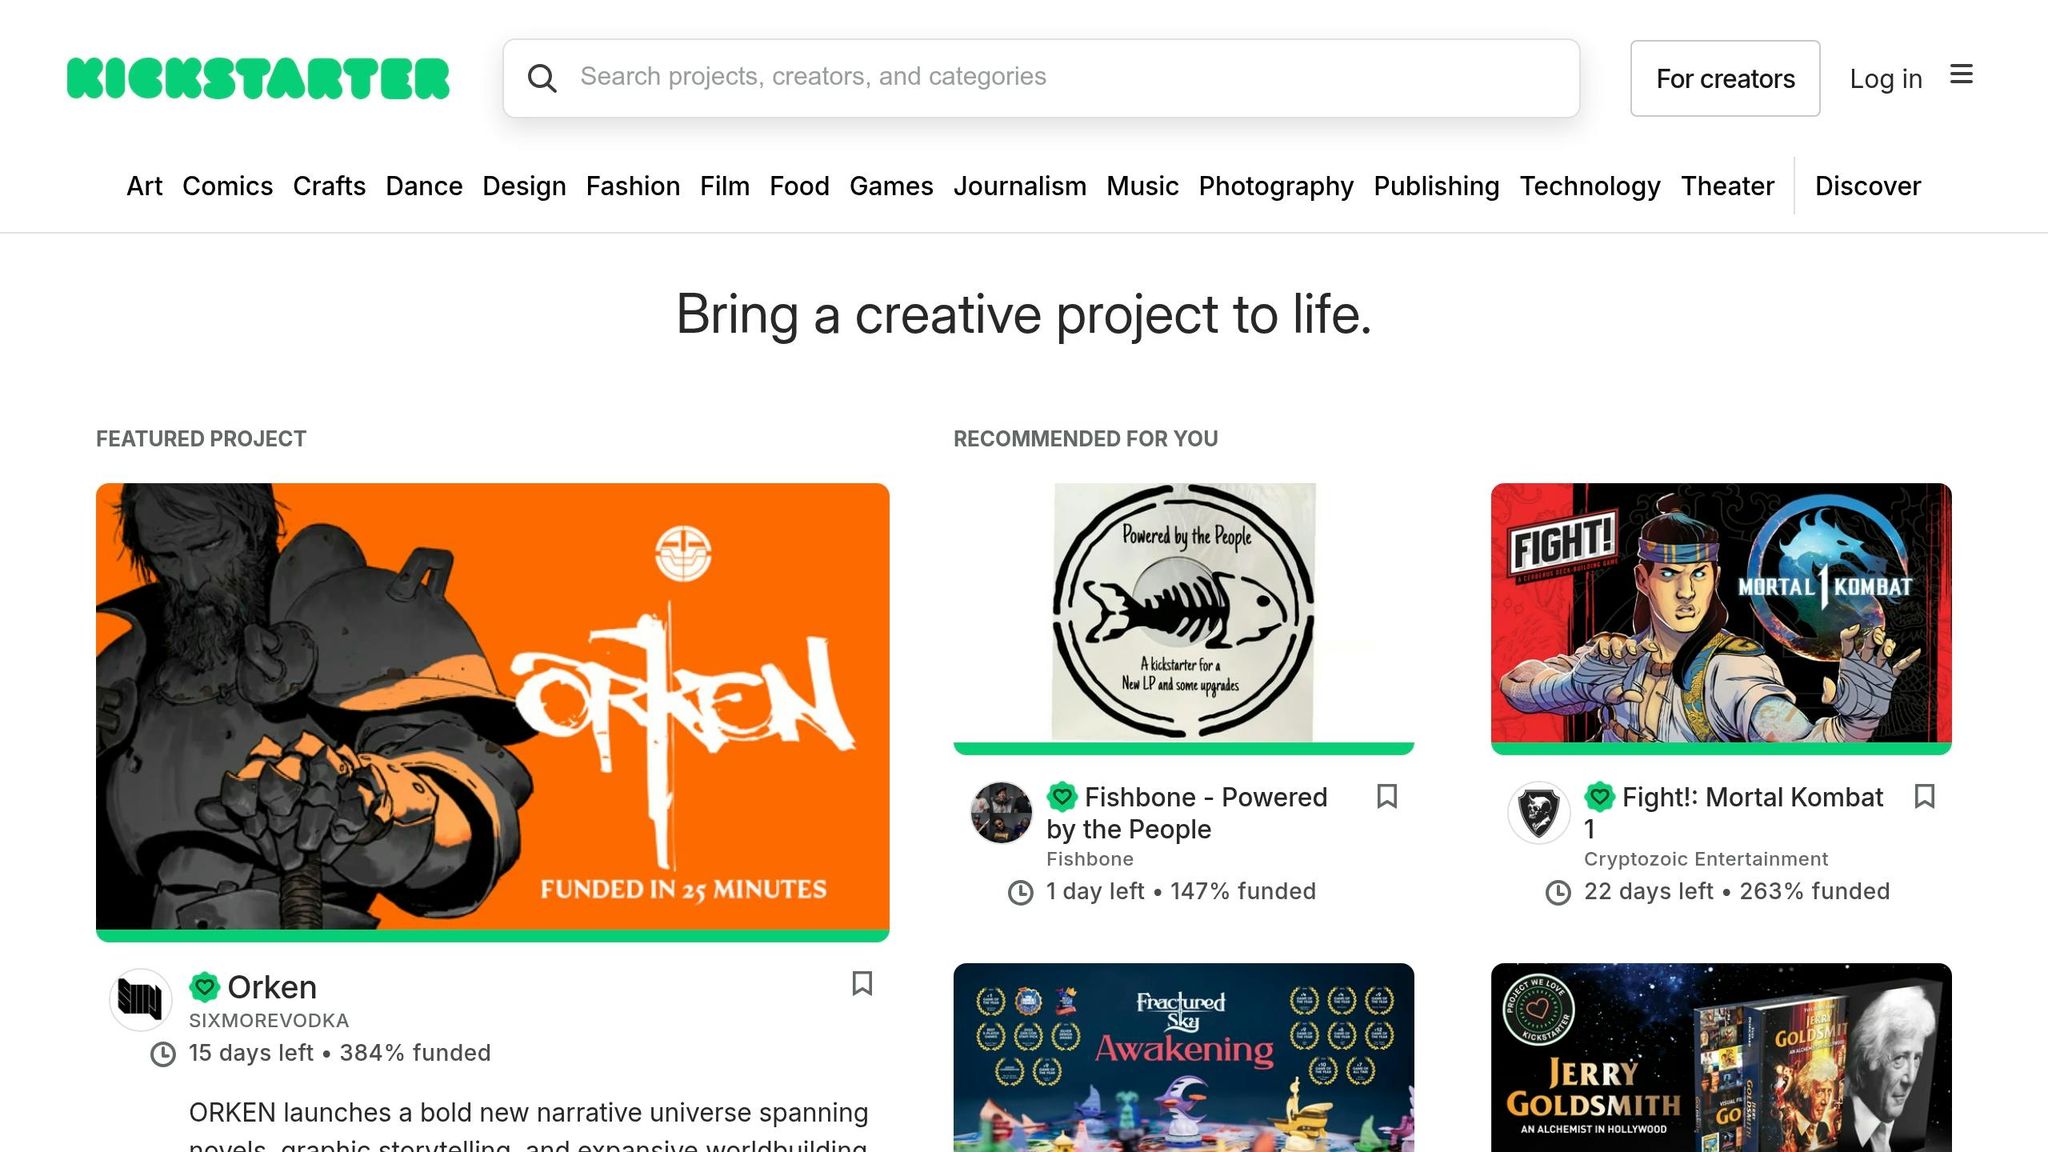This screenshot has height=1152, width=2048.
Task: Click Fishbone Project We Love badge
Action: 1062,797
